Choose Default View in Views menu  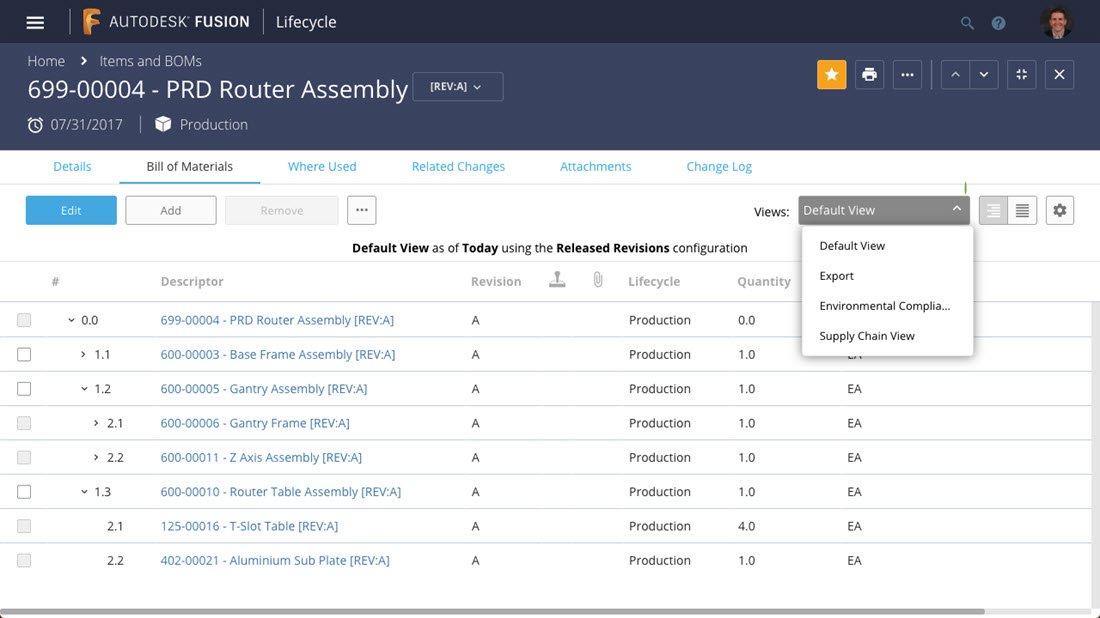(887, 246)
